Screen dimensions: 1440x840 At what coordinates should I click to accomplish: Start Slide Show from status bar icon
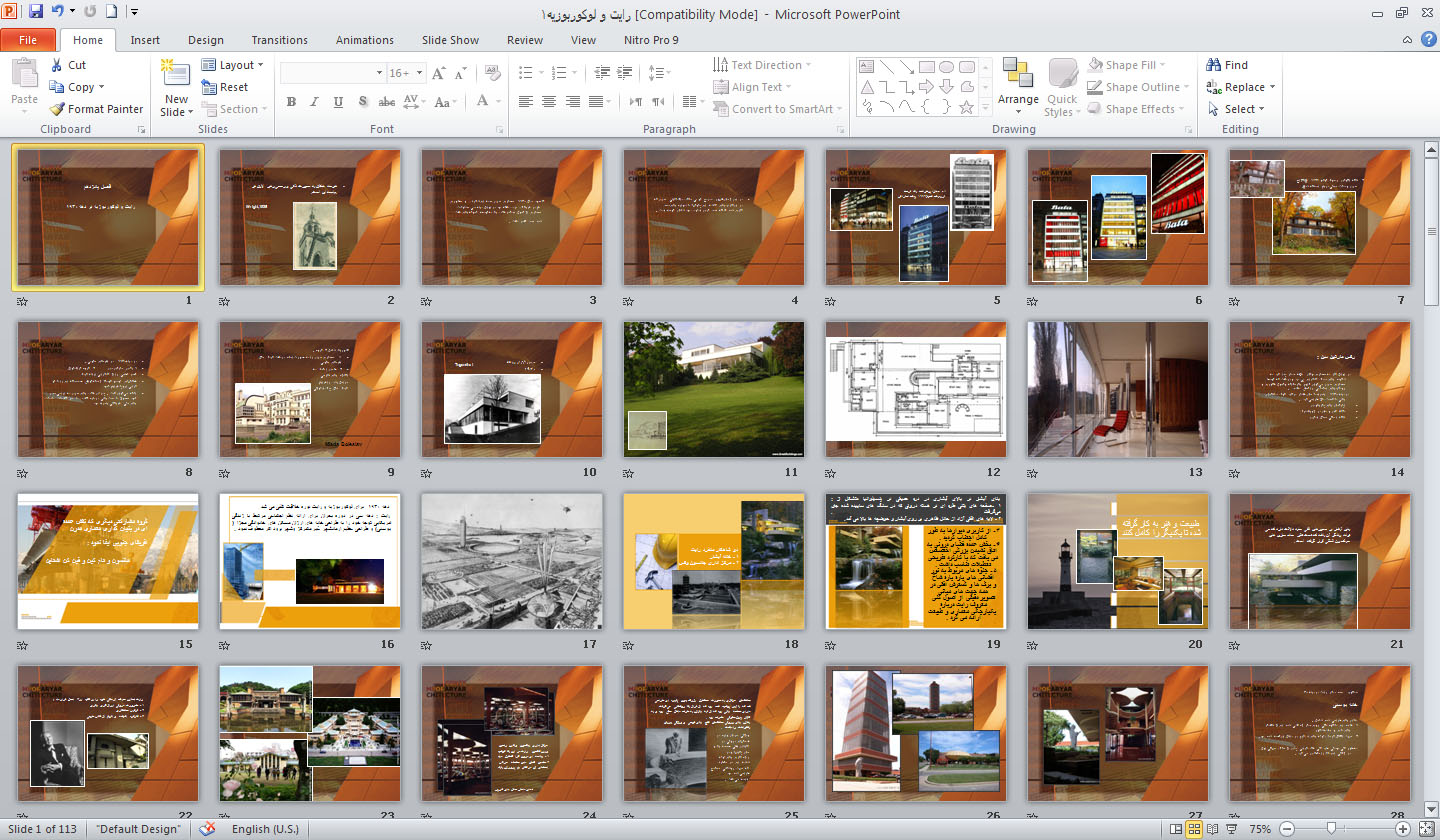(x=1232, y=829)
